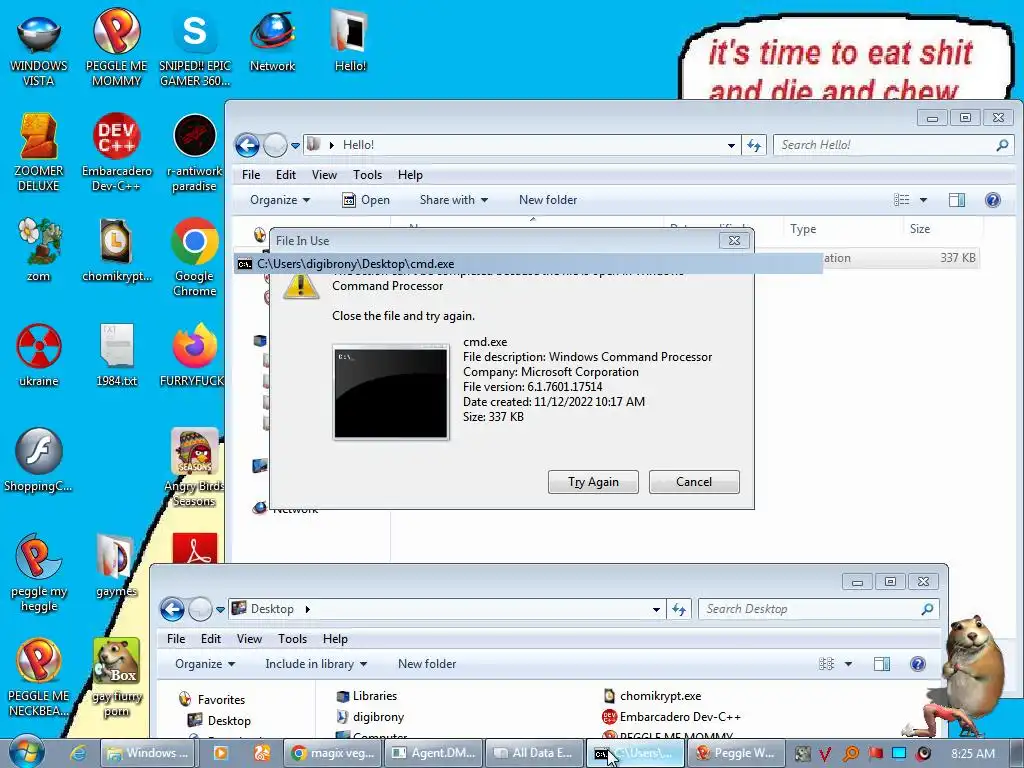Open View menu in Desktop window
The width and height of the screenshot is (1024, 768).
[249, 639]
